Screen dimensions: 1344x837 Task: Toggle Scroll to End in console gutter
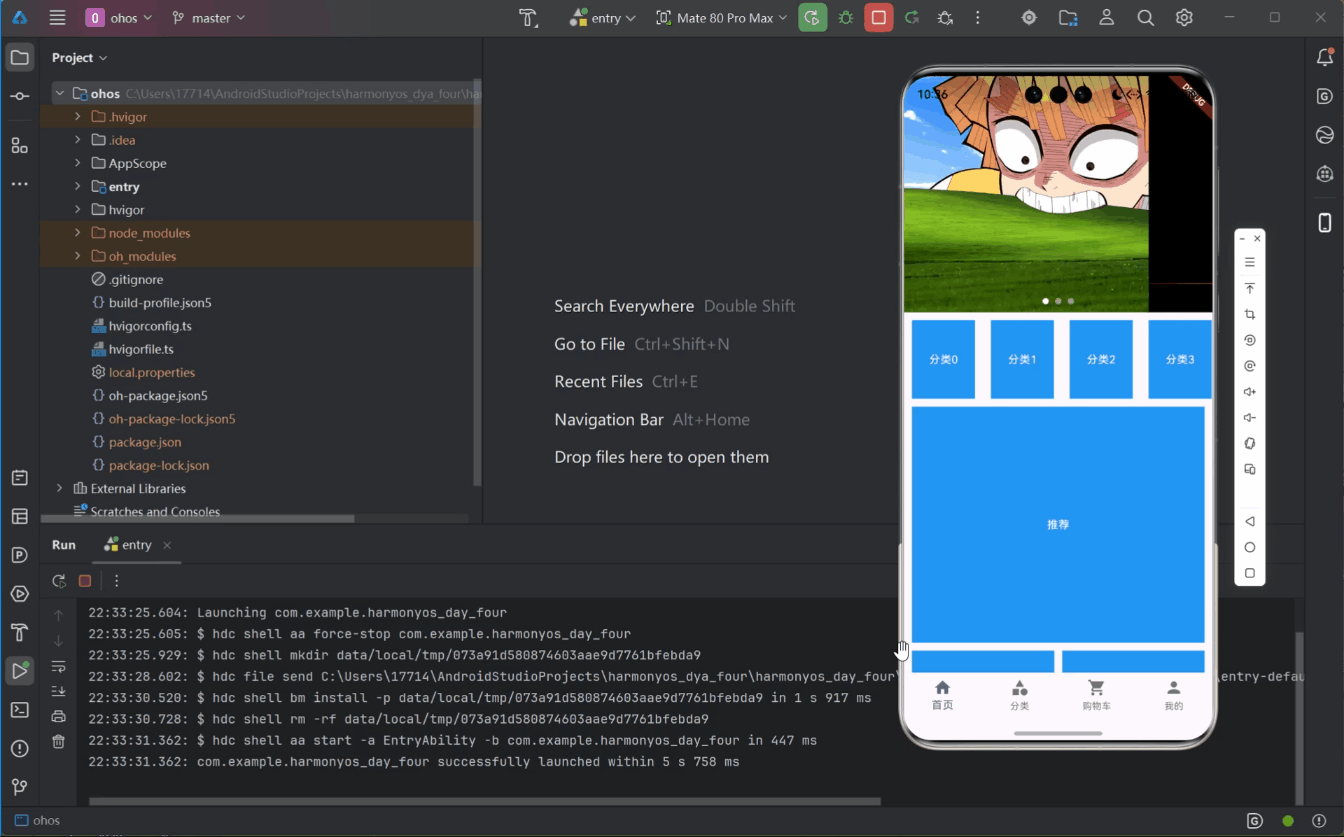tap(58, 691)
